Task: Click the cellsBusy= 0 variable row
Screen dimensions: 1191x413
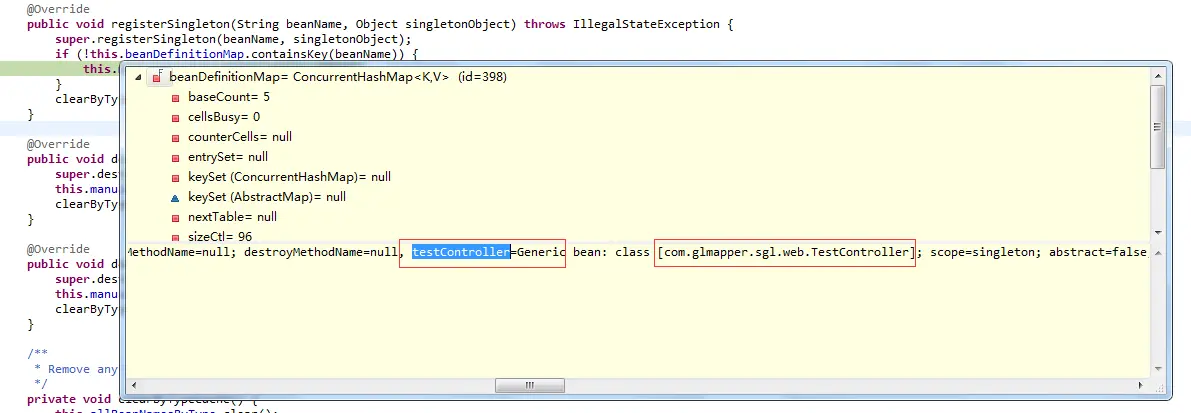Action: [x=224, y=117]
